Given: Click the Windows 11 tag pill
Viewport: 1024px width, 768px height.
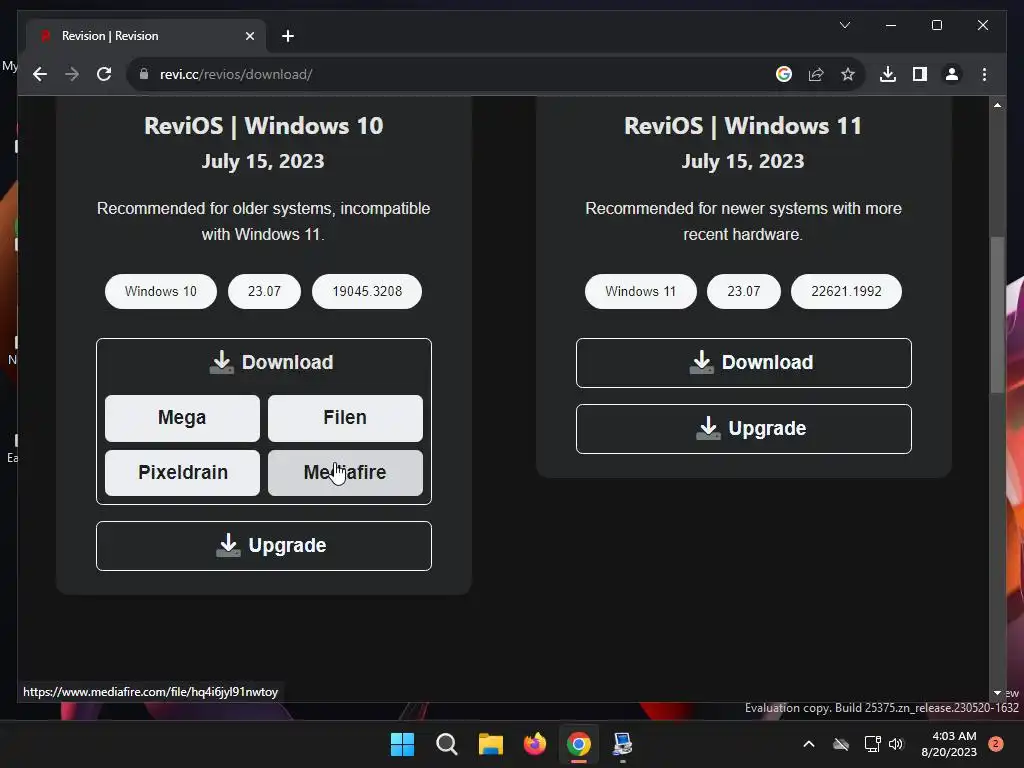Looking at the screenshot, I should (x=641, y=291).
